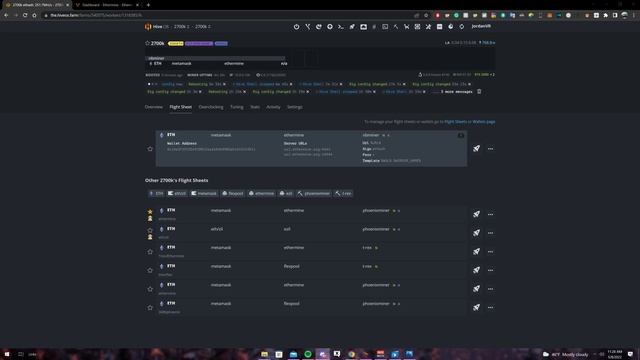Switch to the second browser tab Dashboard
The height and width of the screenshot is (360, 640).
[107, 5]
